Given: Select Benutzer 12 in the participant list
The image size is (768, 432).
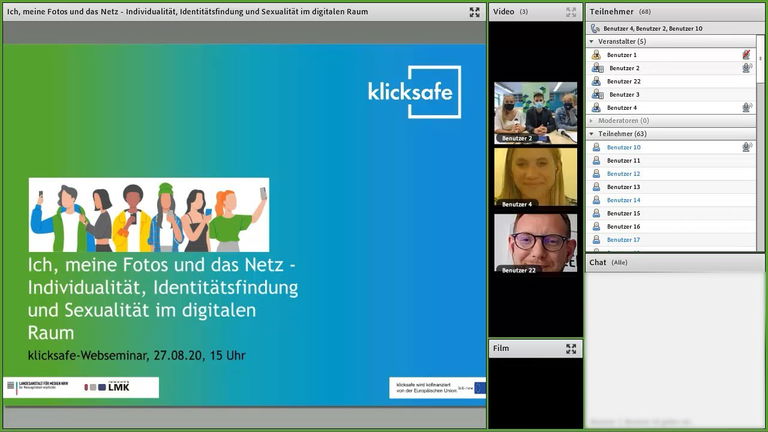Looking at the screenshot, I should click(623, 174).
